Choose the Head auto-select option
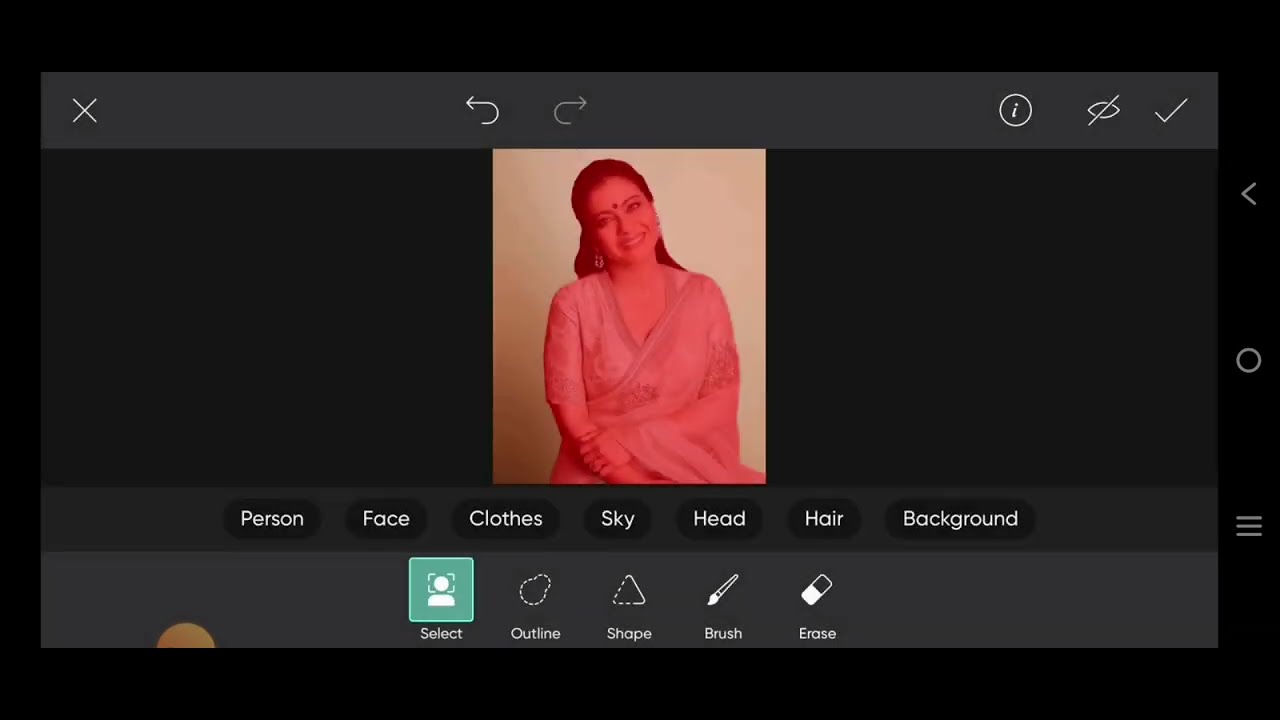The width and height of the screenshot is (1280, 720). (720, 518)
